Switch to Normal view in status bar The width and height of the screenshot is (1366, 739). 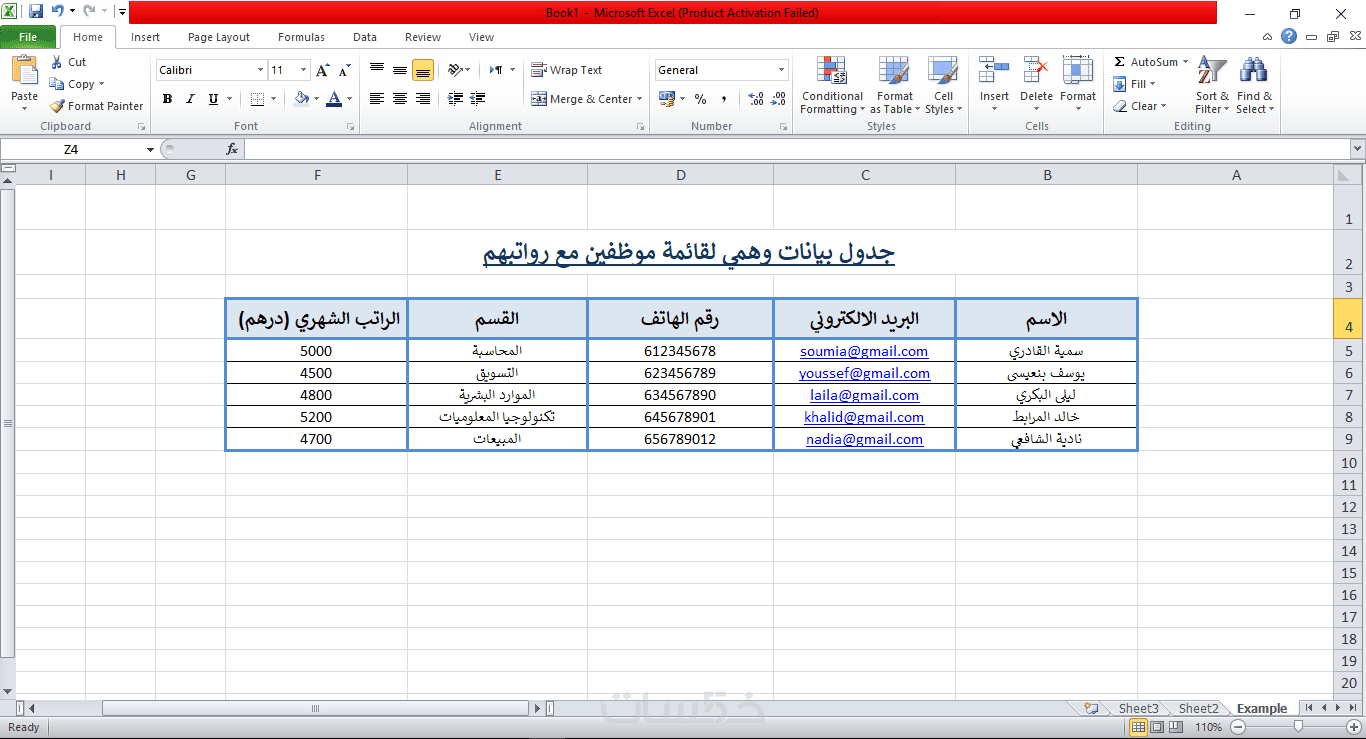click(1138, 727)
